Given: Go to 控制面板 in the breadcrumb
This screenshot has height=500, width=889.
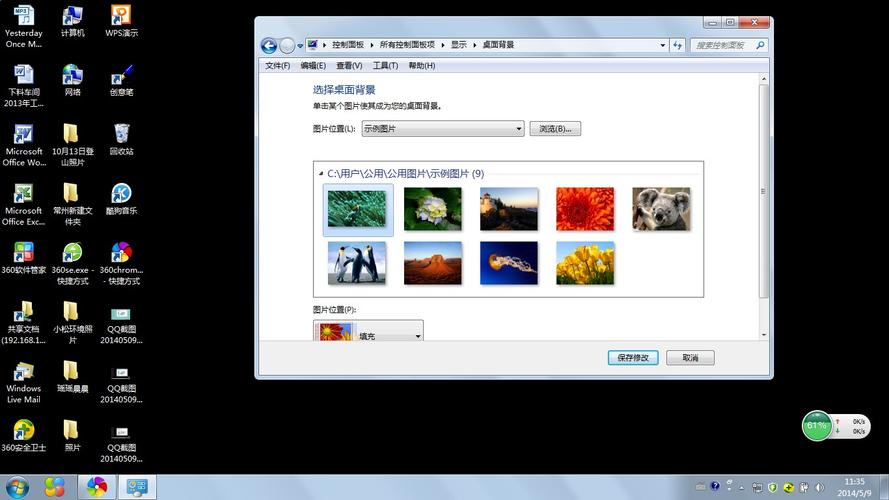Looking at the screenshot, I should point(348,45).
